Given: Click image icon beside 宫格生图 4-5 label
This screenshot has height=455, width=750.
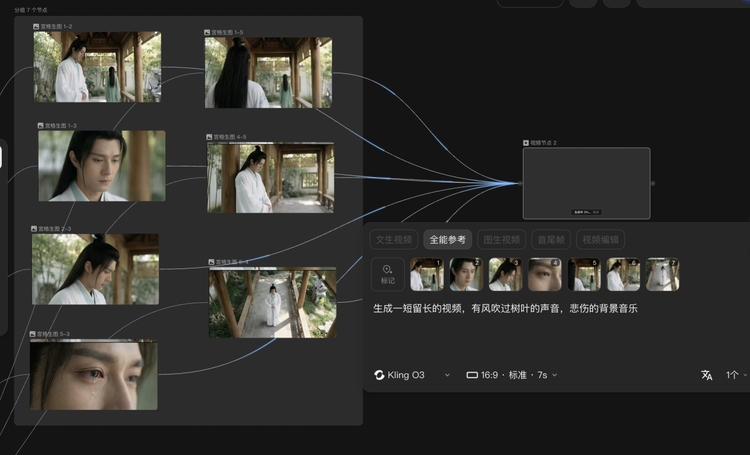Looking at the screenshot, I should click(209, 137).
